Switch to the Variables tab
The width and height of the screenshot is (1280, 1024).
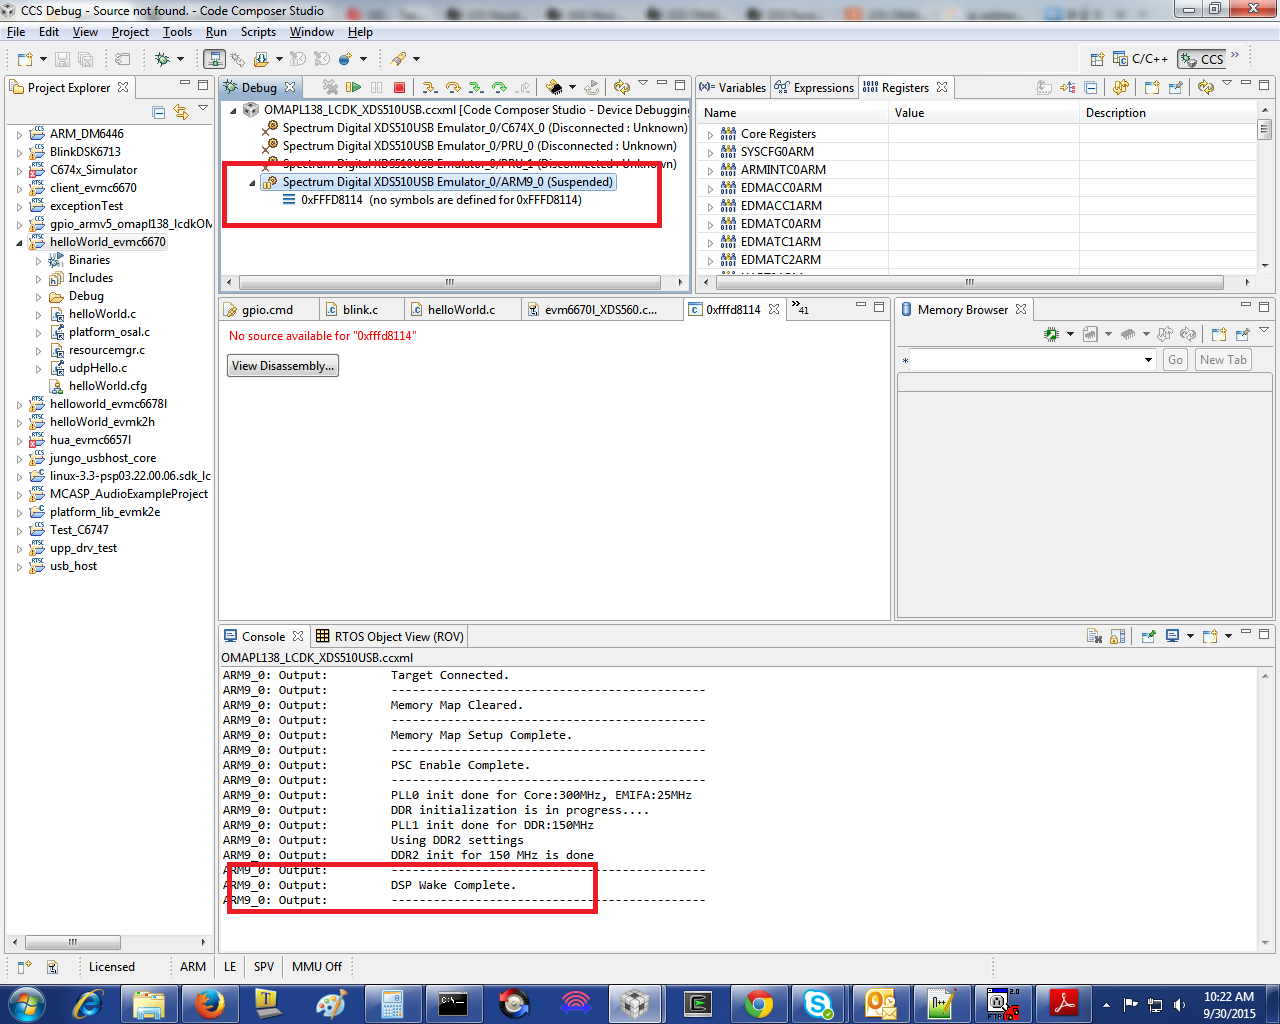tap(732, 88)
